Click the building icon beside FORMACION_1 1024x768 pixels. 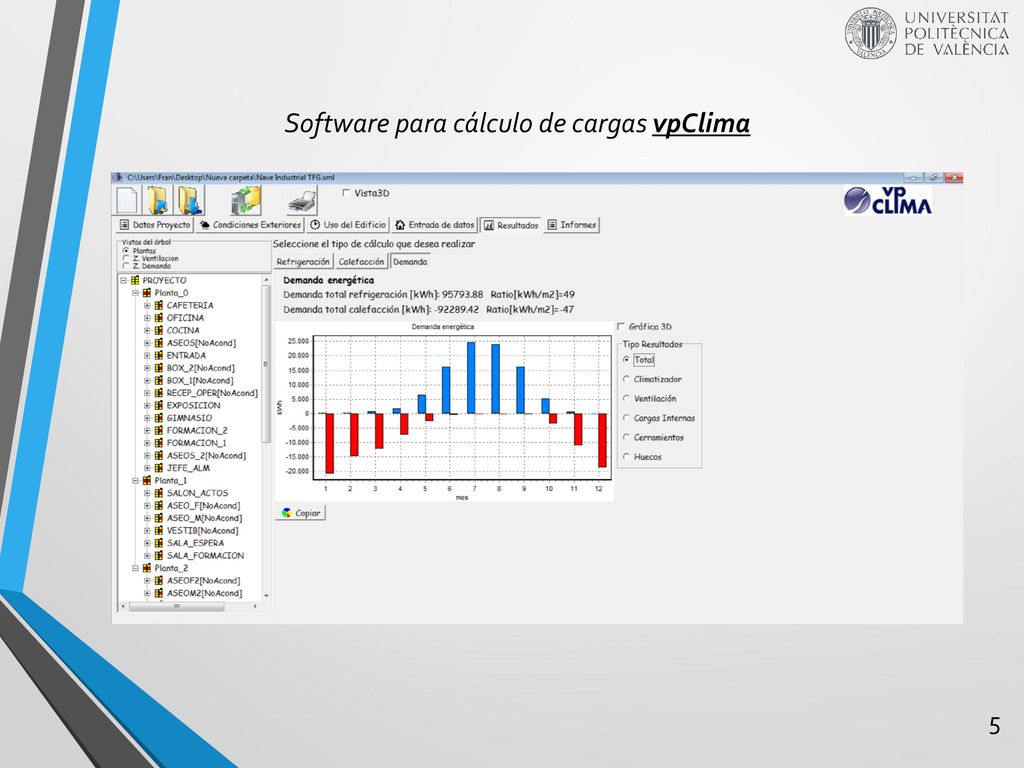click(159, 442)
